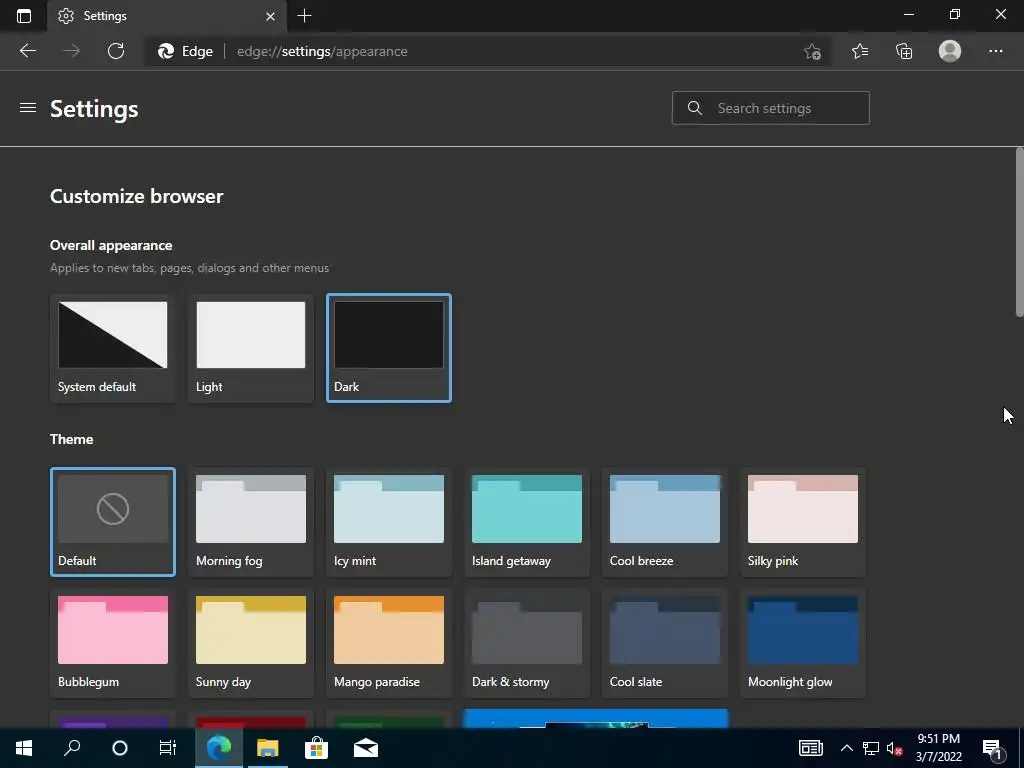Open the vertical tabs actions menu icon
This screenshot has width=1024, height=768.
(24, 16)
